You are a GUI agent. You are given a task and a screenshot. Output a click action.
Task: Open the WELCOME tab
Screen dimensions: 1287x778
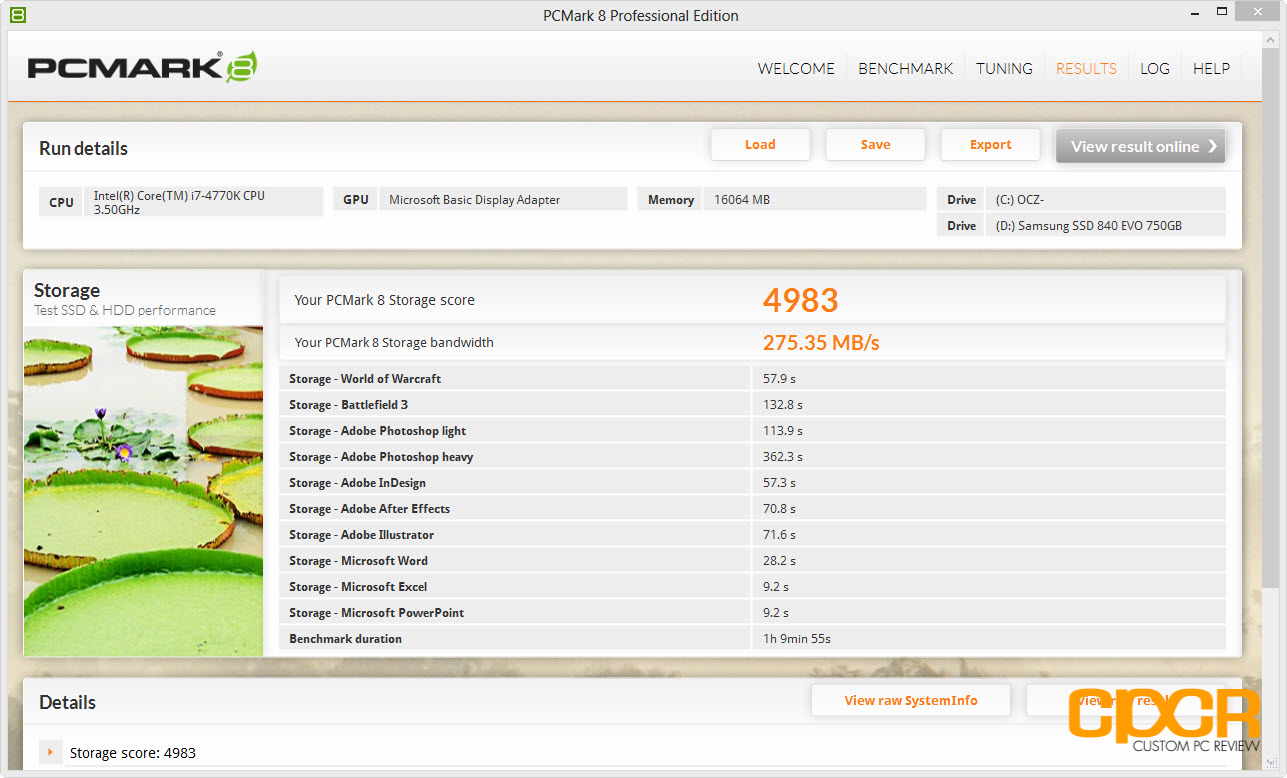(x=796, y=68)
